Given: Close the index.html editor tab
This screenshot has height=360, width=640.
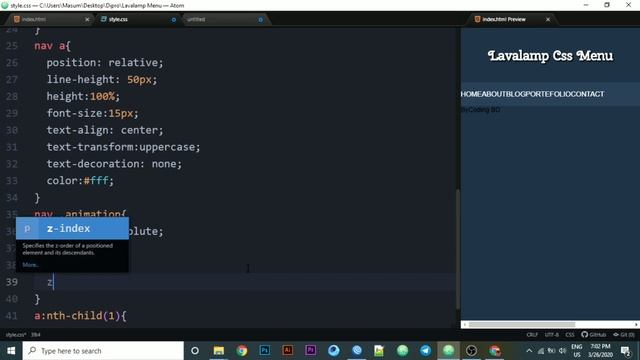Looking at the screenshot, I should 87,19.
